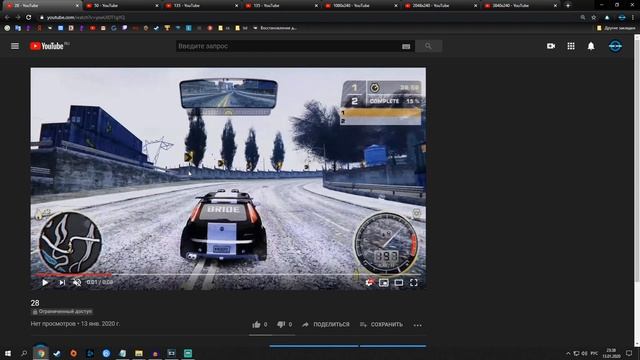This screenshot has height=360, width=640.
Task: Click the address bar URL
Action: pyautogui.click(x=86, y=18)
